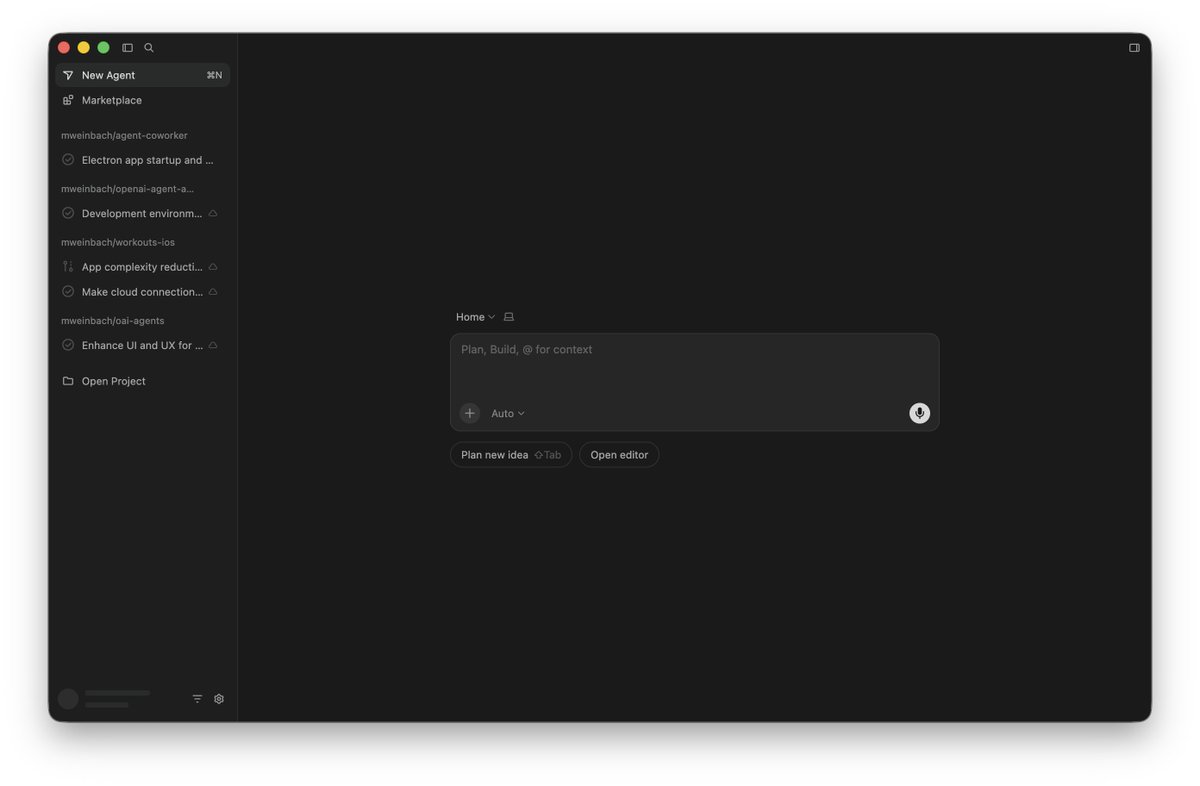Select the mweinbach/oai-agents project header
This screenshot has height=786, width=1200.
coord(112,320)
